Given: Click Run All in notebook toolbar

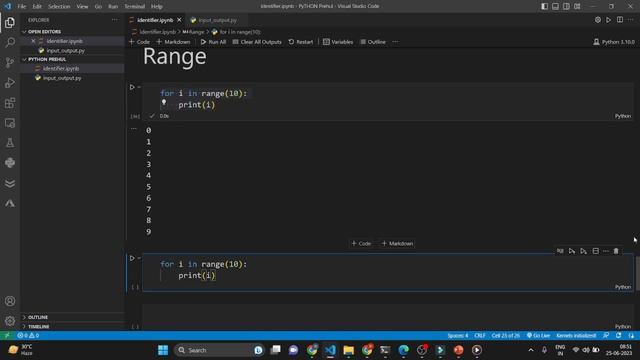Looking at the screenshot, I should [213, 42].
